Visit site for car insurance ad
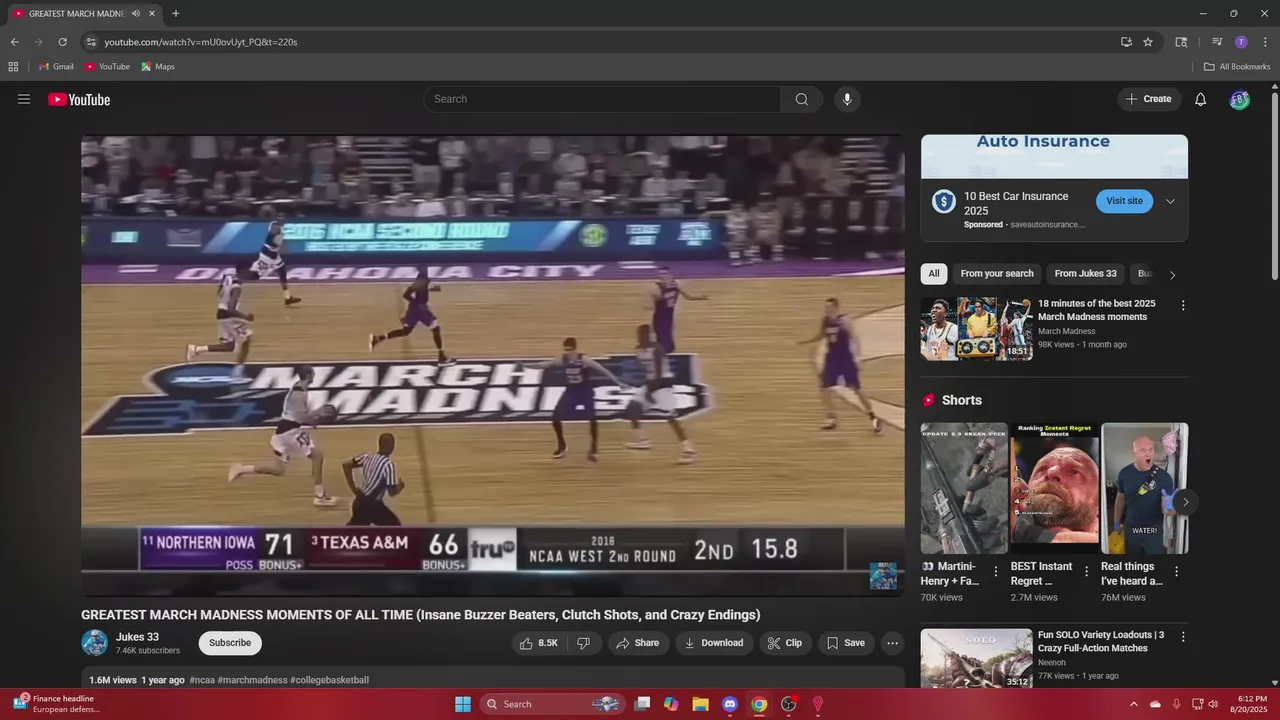1280x720 pixels. coord(1124,201)
